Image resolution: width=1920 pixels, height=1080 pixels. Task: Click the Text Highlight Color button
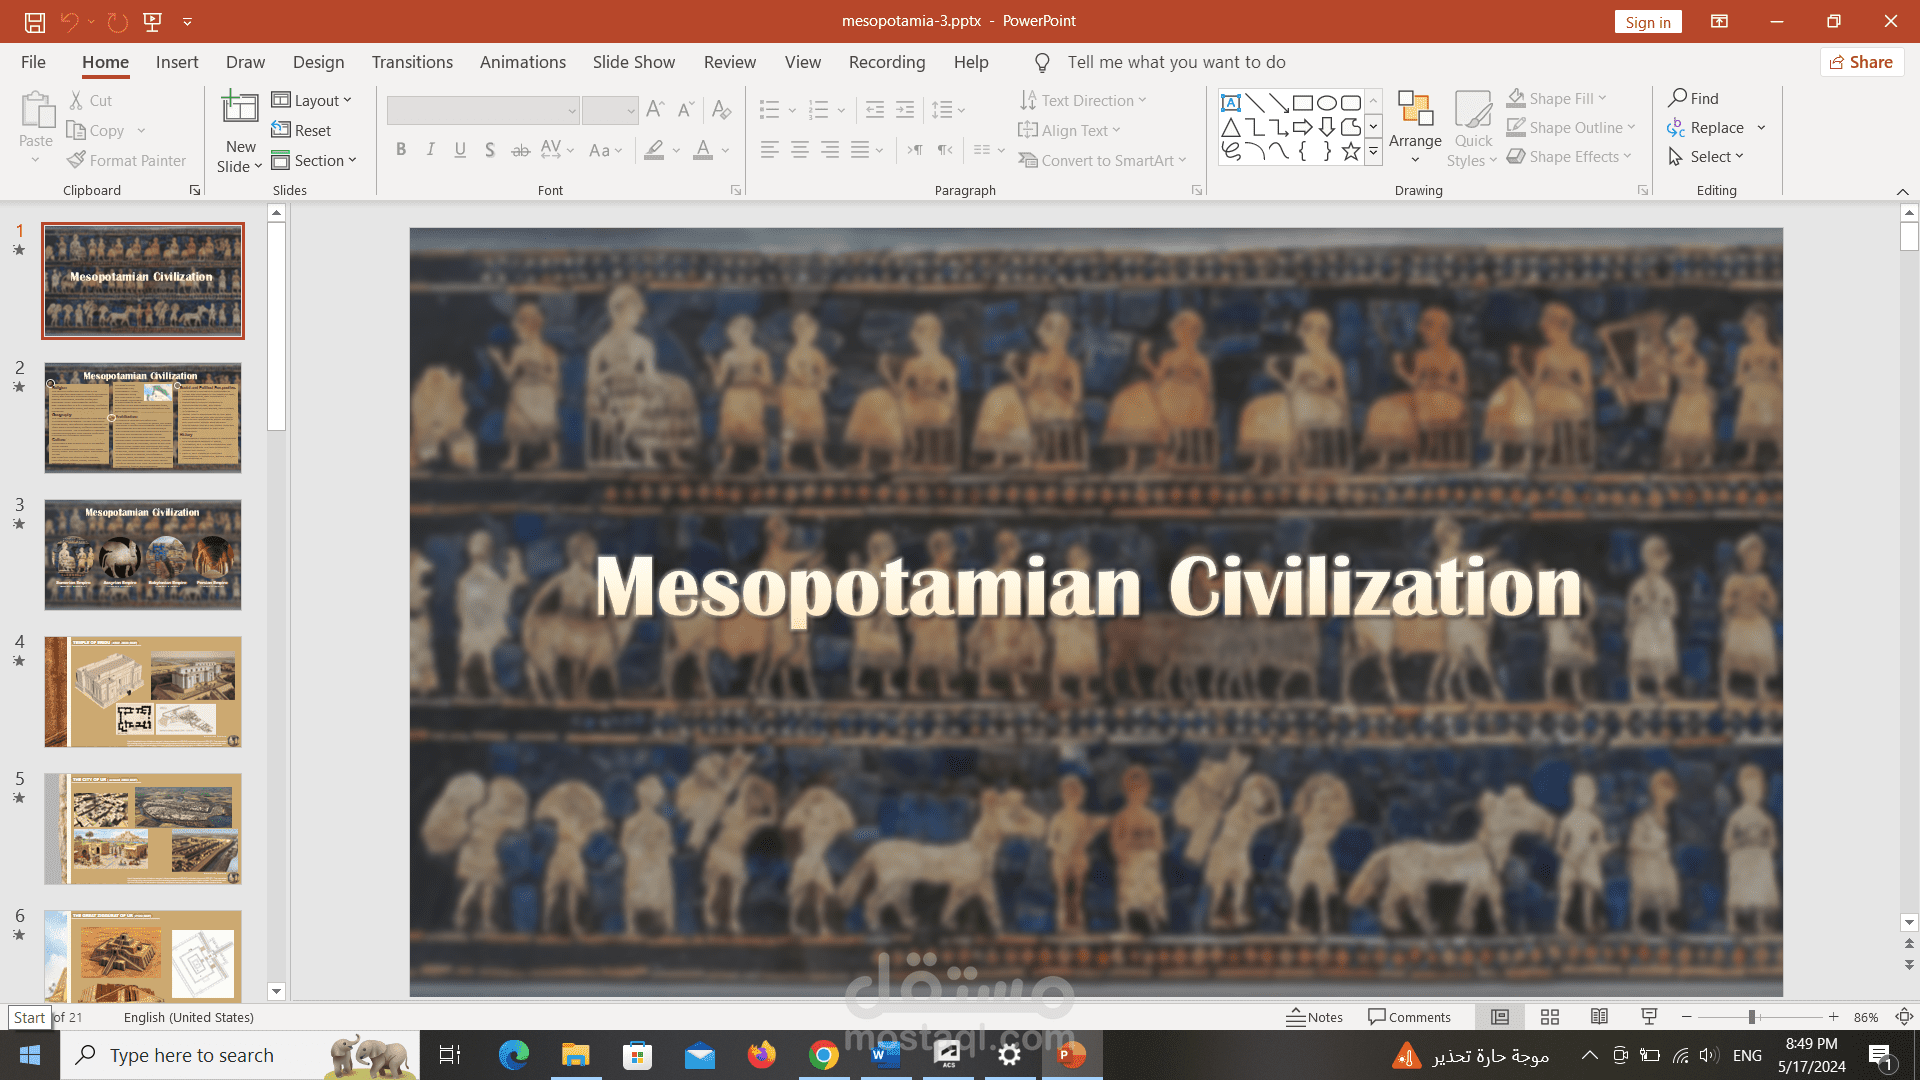tap(654, 150)
